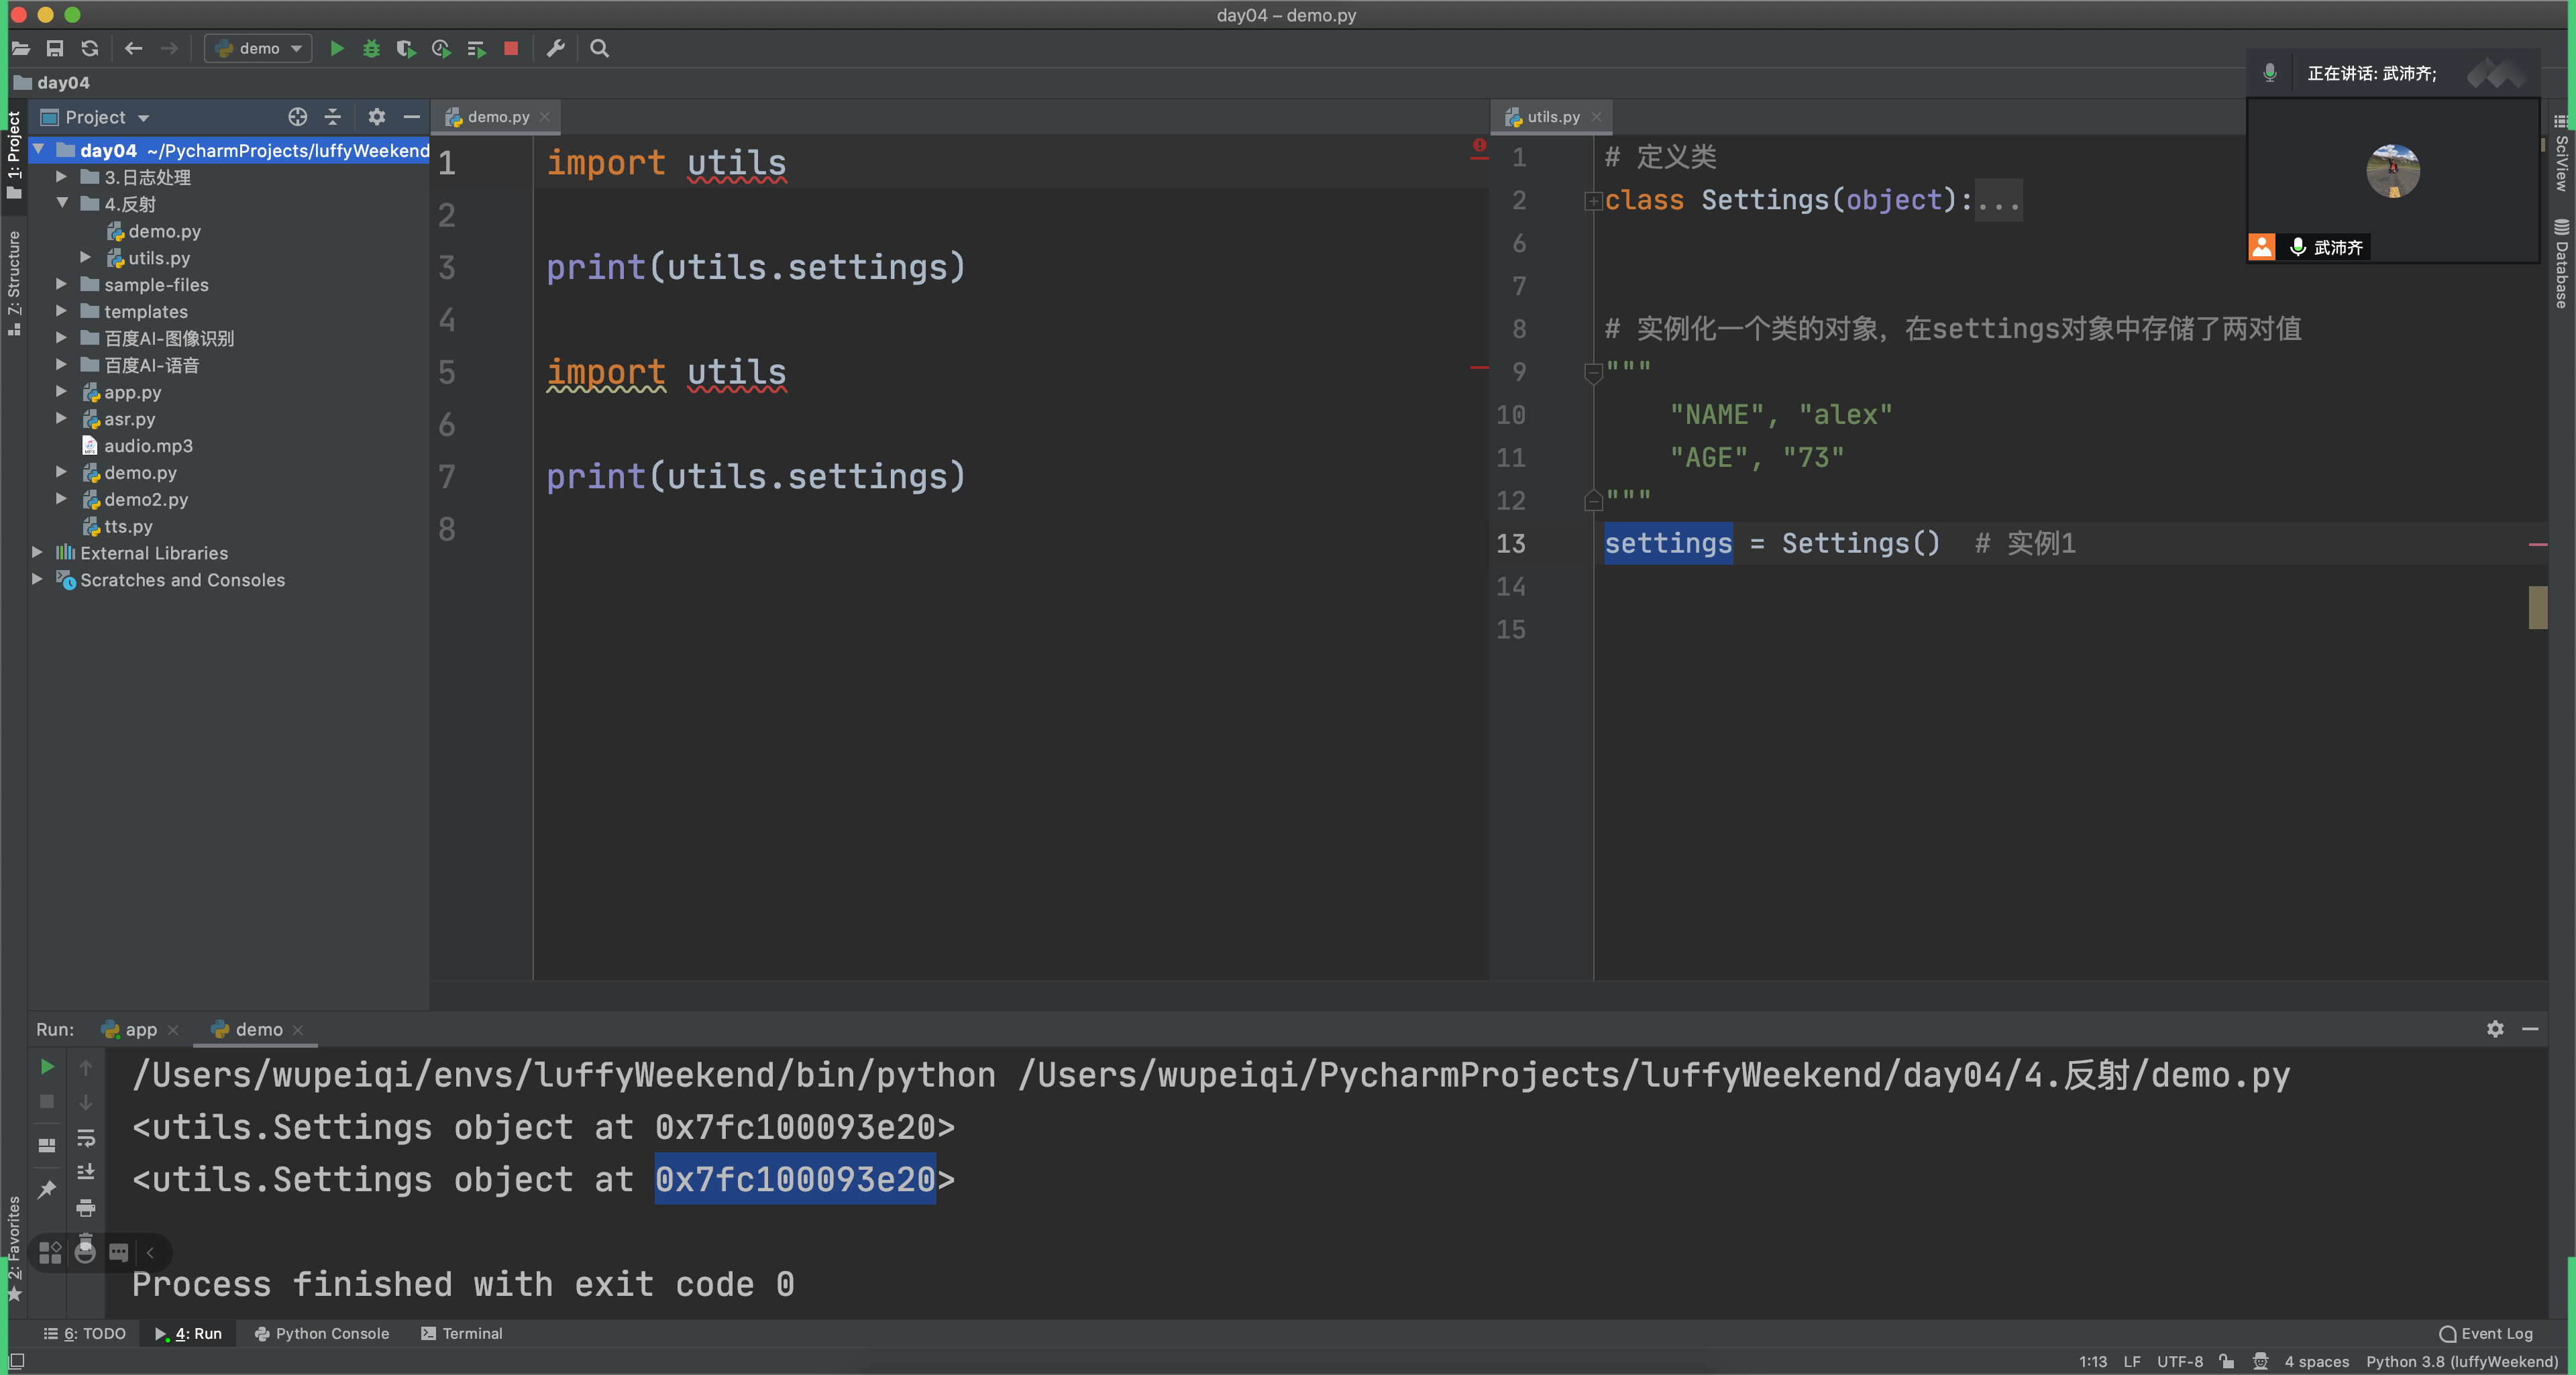Viewport: 2576px width, 1375px height.
Task: Run the demo configuration with green play button
Action: (337, 48)
